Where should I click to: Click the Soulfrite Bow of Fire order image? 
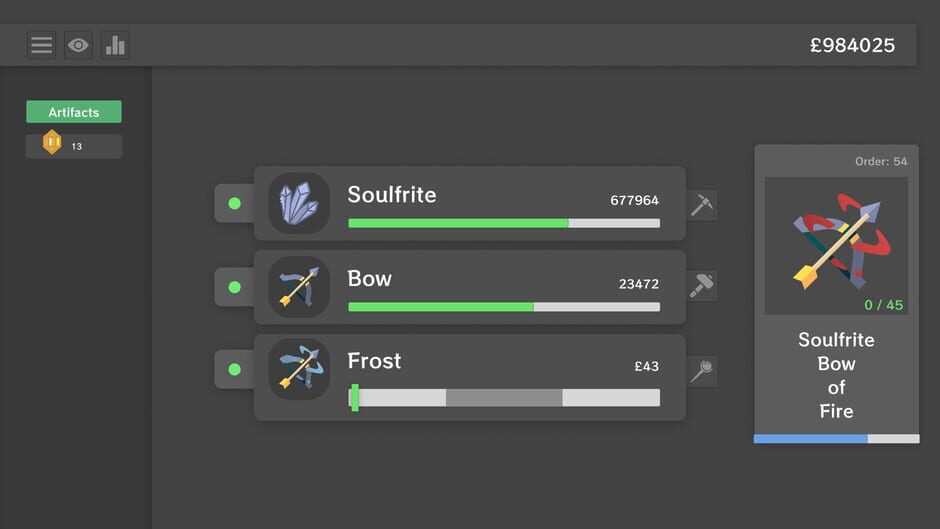(836, 246)
